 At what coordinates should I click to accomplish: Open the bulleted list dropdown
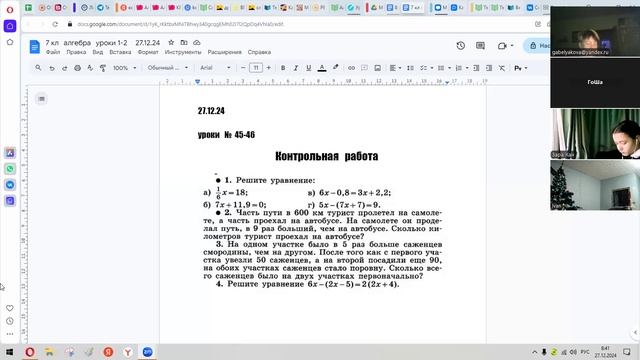click(444, 68)
